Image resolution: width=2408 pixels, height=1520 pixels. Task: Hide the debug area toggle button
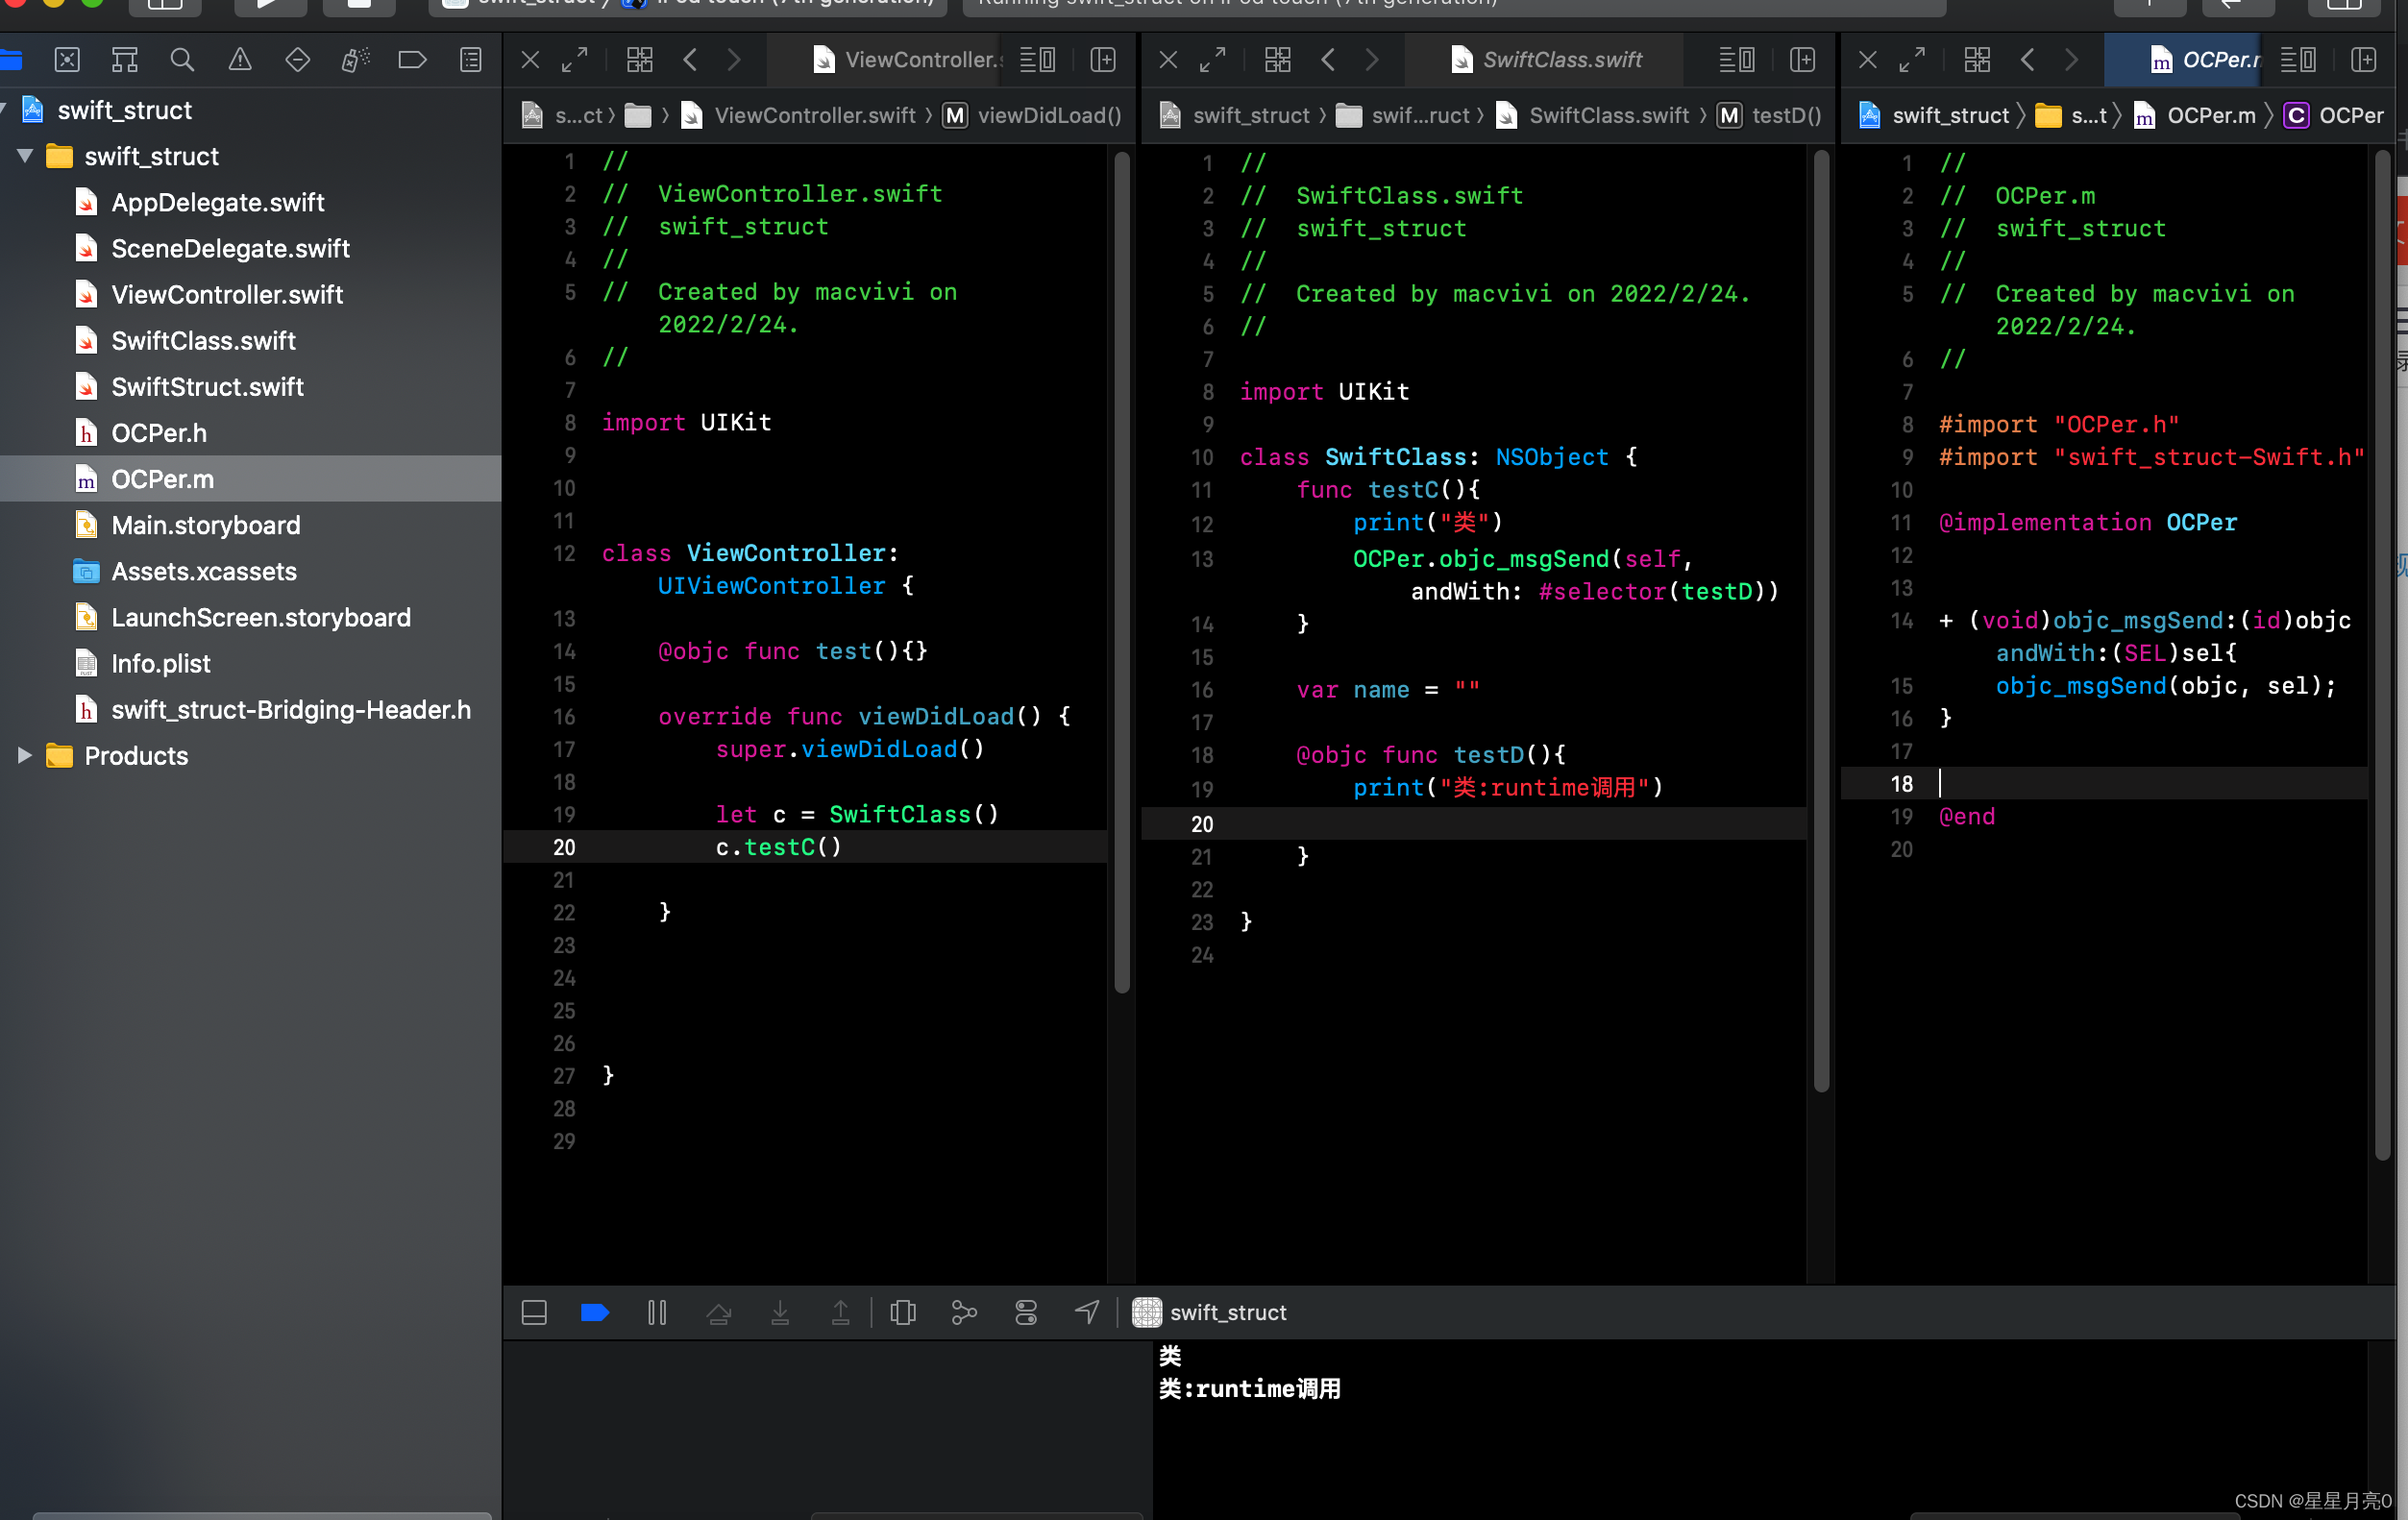[534, 1312]
